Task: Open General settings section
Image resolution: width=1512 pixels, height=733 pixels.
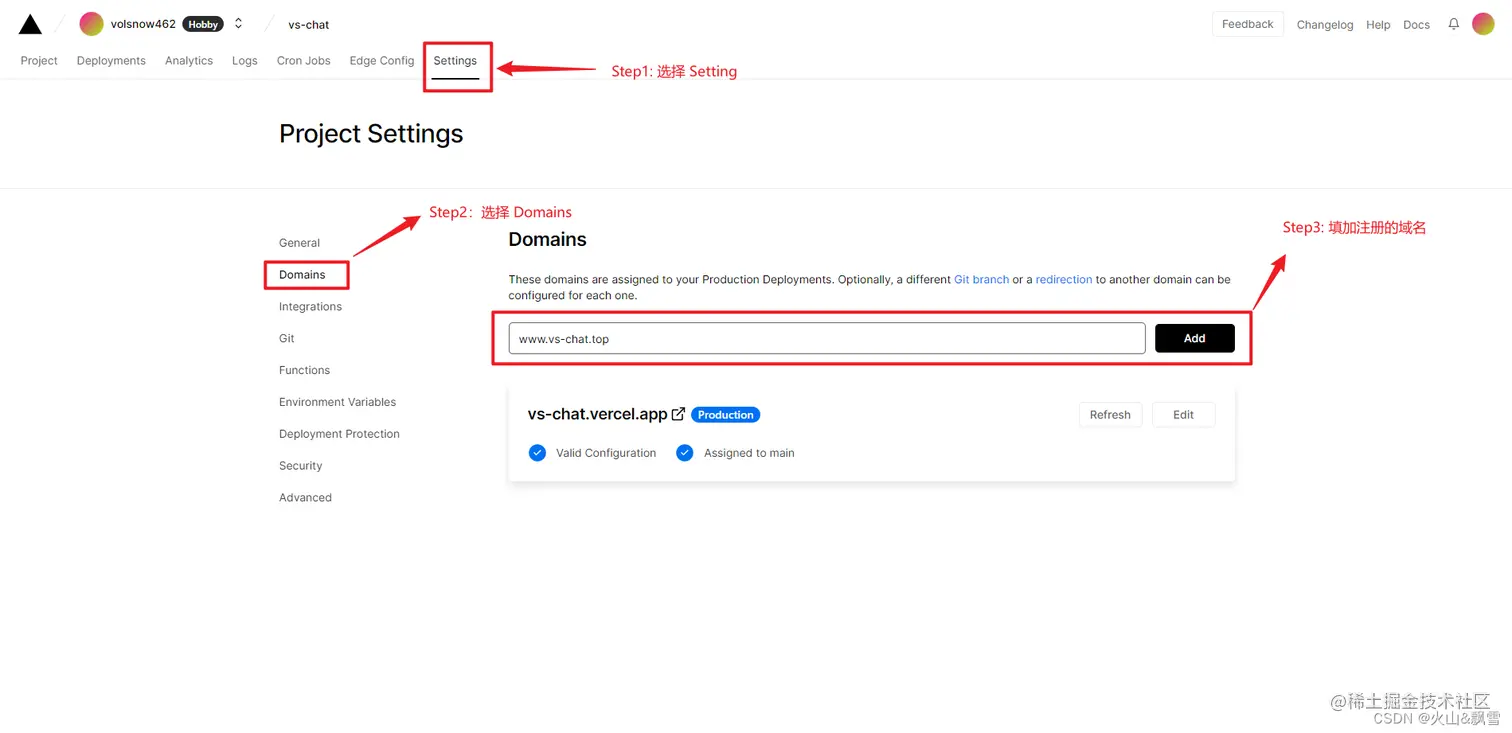Action: (299, 243)
